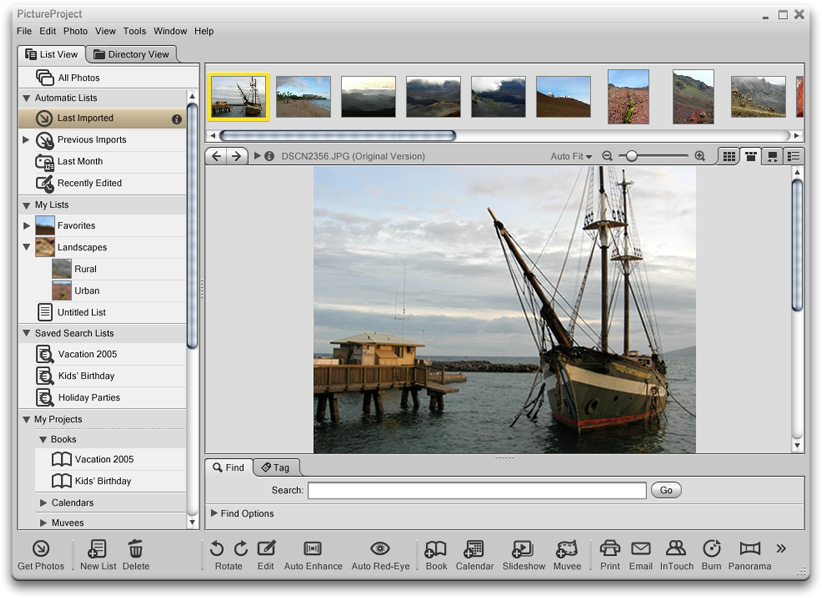This screenshot has width=822, height=598.
Task: Switch to Directory View tab
Action: (131, 54)
